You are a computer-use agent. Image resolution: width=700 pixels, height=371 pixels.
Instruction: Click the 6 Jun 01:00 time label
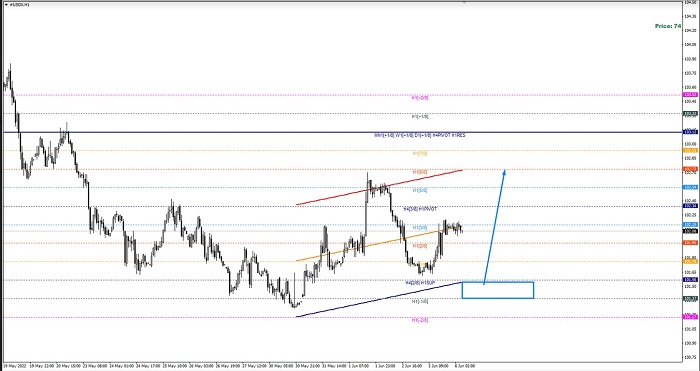pos(465,366)
